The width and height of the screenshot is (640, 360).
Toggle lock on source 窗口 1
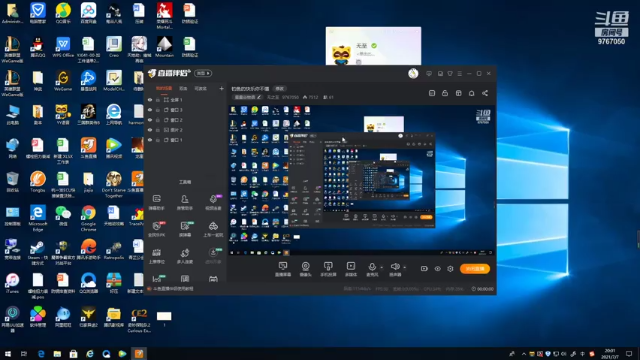tap(158, 140)
